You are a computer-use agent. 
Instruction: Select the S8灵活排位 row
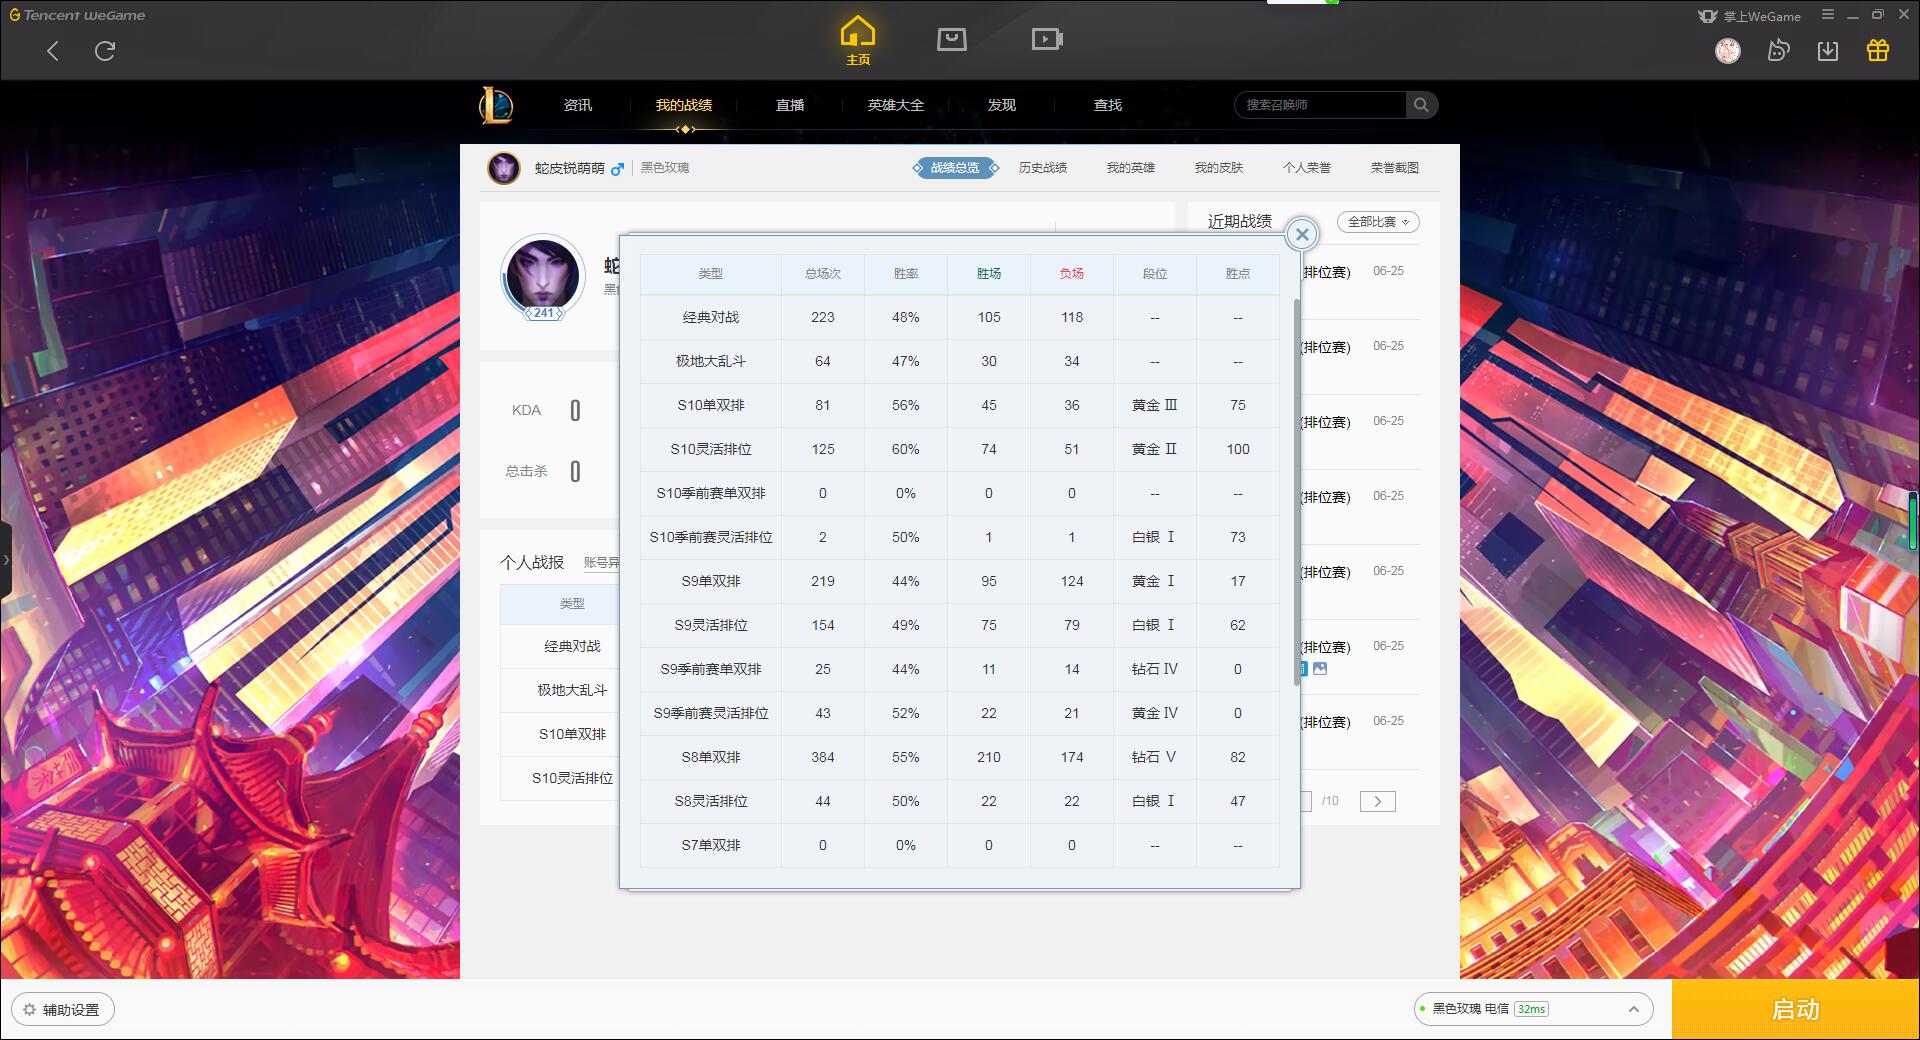point(960,801)
